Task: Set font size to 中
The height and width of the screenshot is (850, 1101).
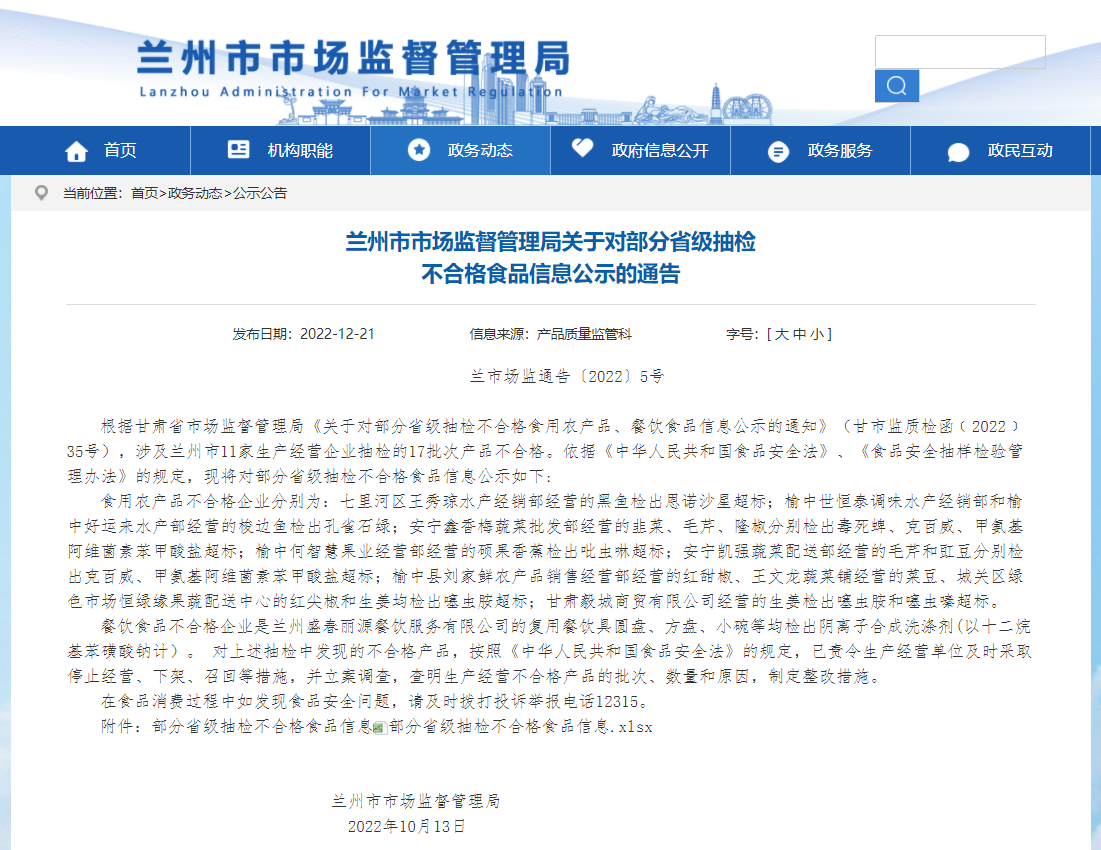Action: [799, 334]
